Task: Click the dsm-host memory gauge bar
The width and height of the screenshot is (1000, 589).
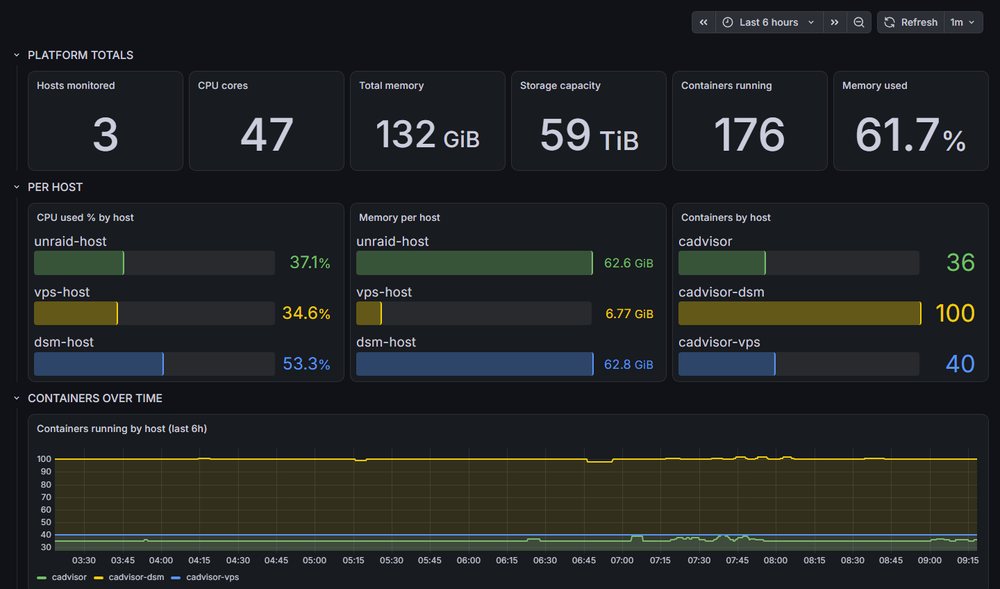Action: tap(474, 364)
